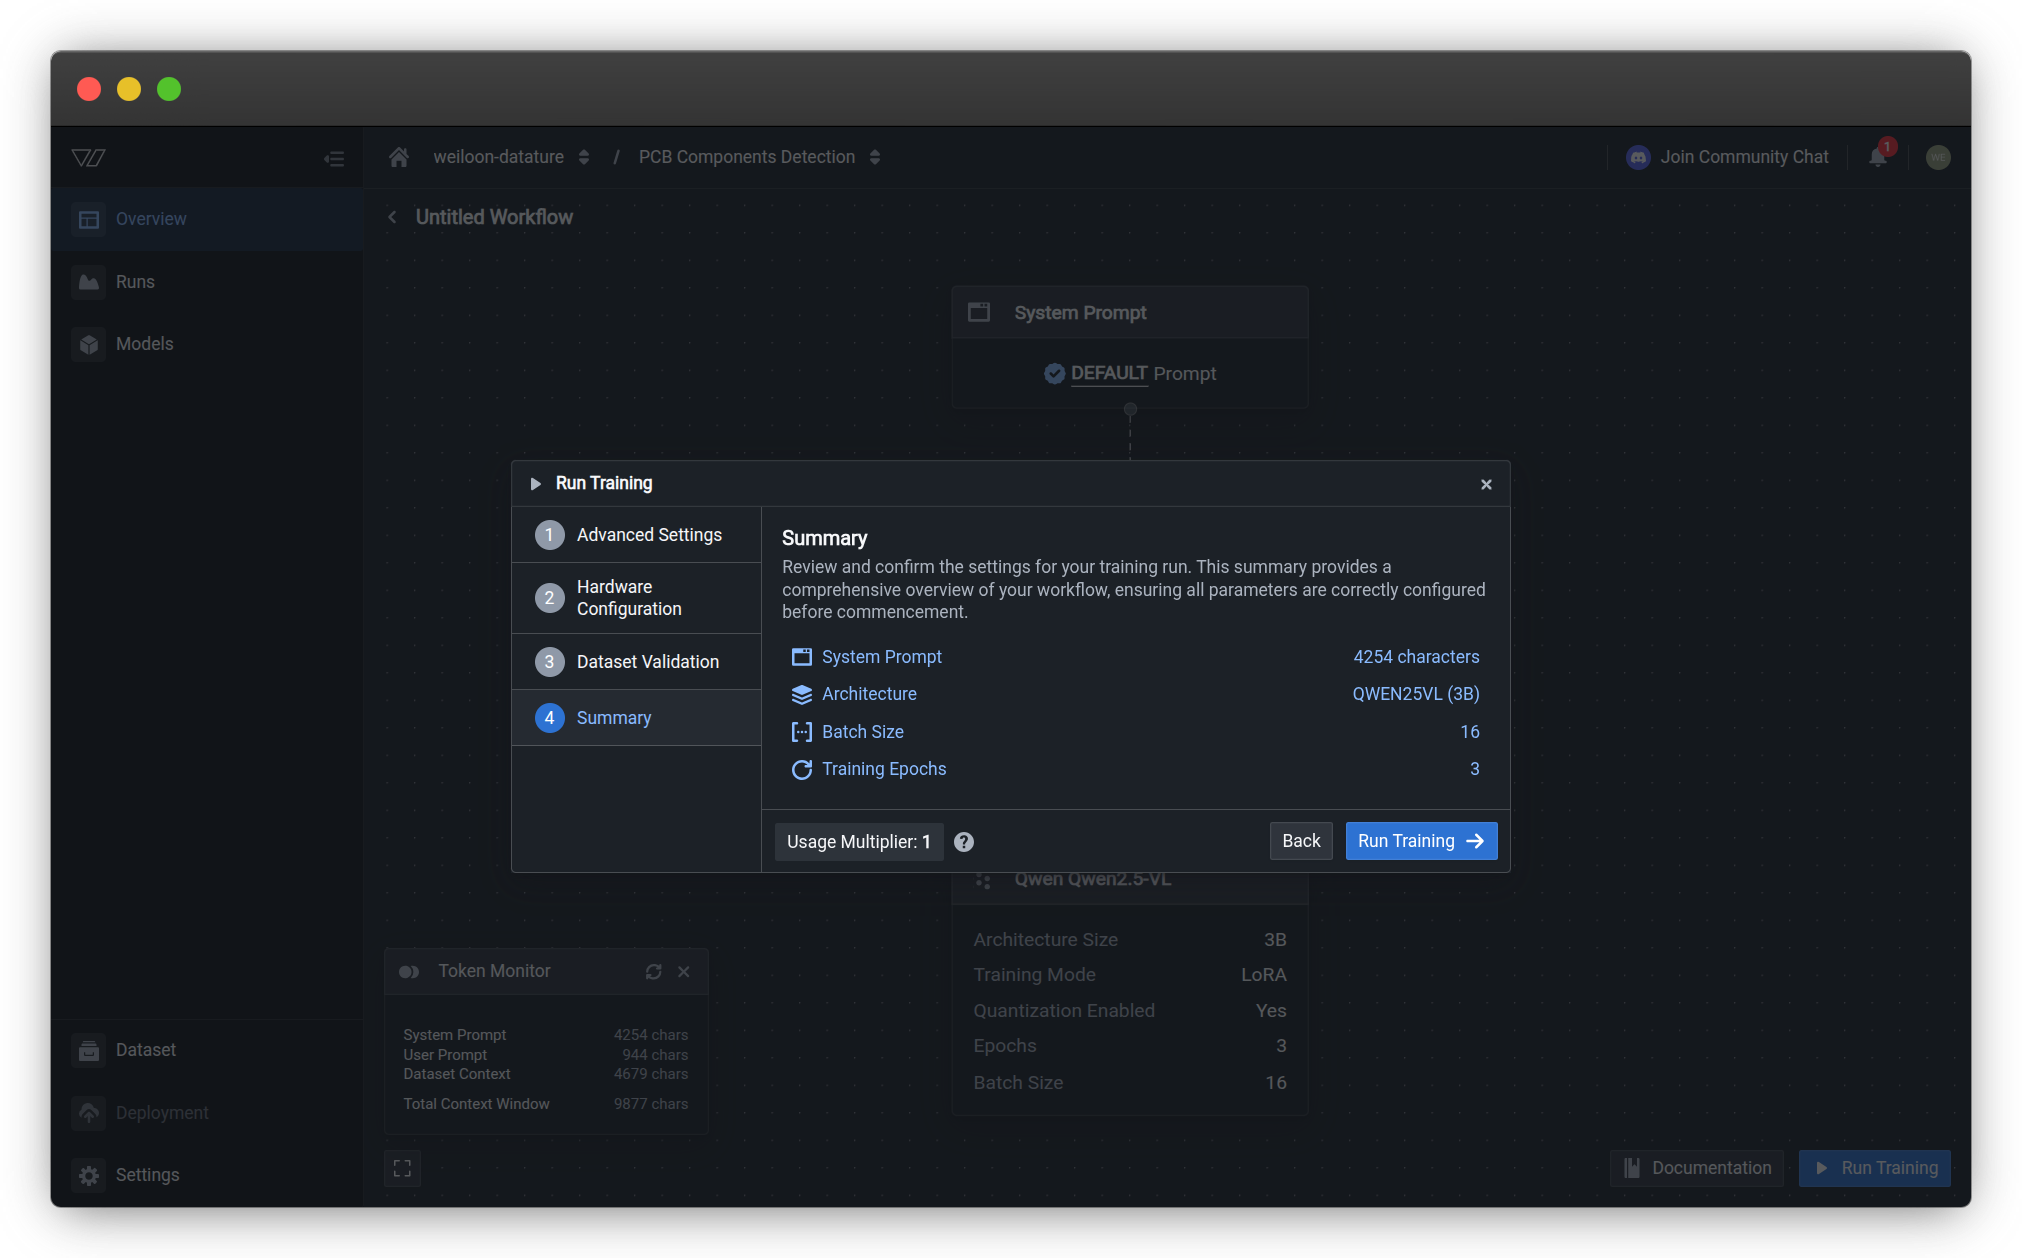Open Runs in left sidebar
Viewport: 2022px width, 1258px height.
135,282
